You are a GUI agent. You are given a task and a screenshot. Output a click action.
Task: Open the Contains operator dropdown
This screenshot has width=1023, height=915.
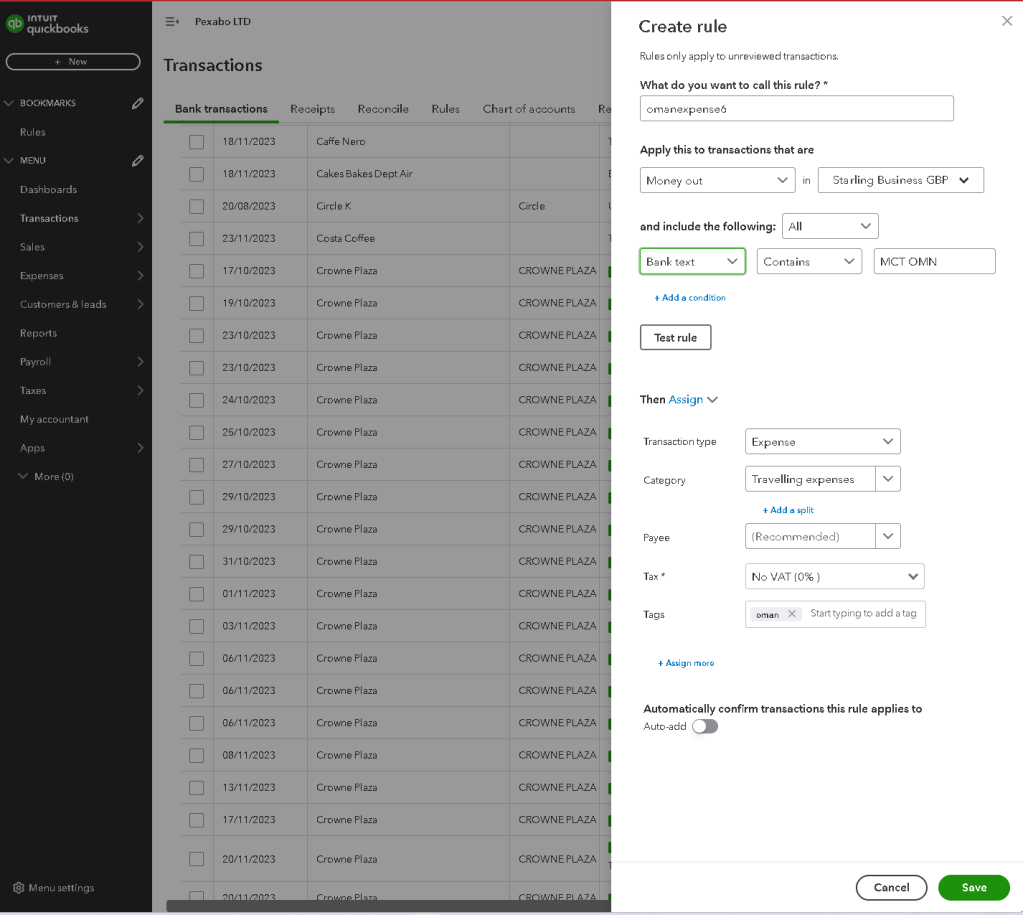click(x=809, y=262)
